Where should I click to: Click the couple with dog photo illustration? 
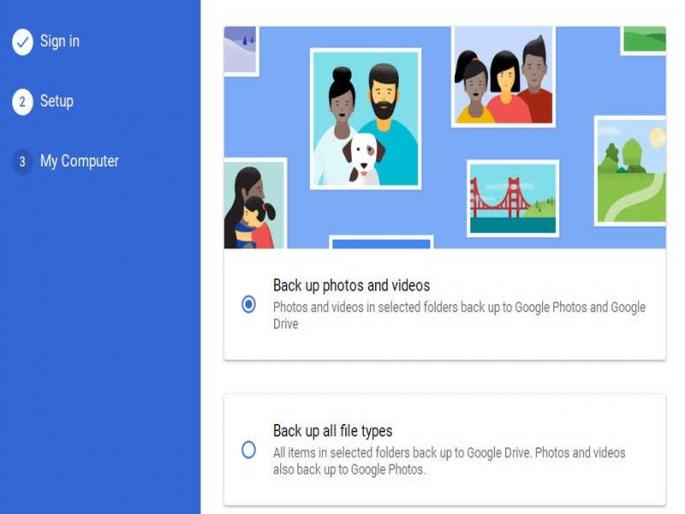[366, 119]
